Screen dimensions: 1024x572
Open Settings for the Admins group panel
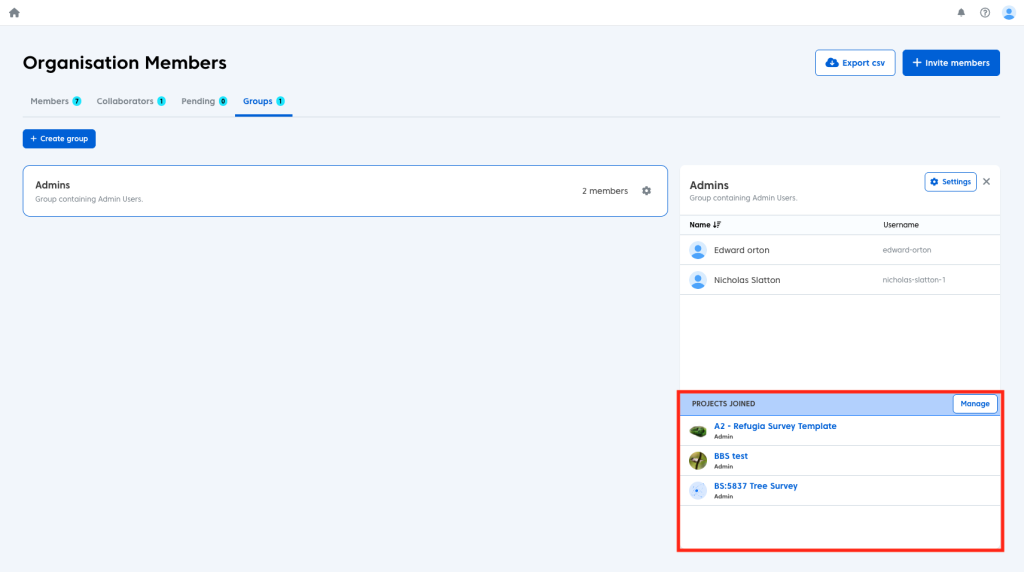tap(950, 182)
